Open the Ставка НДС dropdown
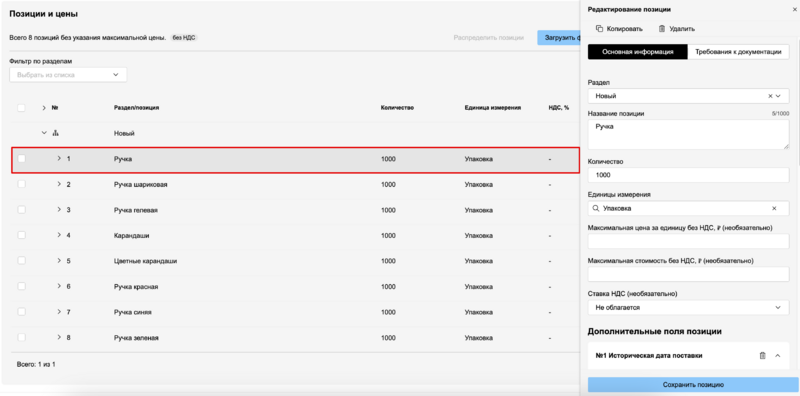The width and height of the screenshot is (800, 396). 688,308
